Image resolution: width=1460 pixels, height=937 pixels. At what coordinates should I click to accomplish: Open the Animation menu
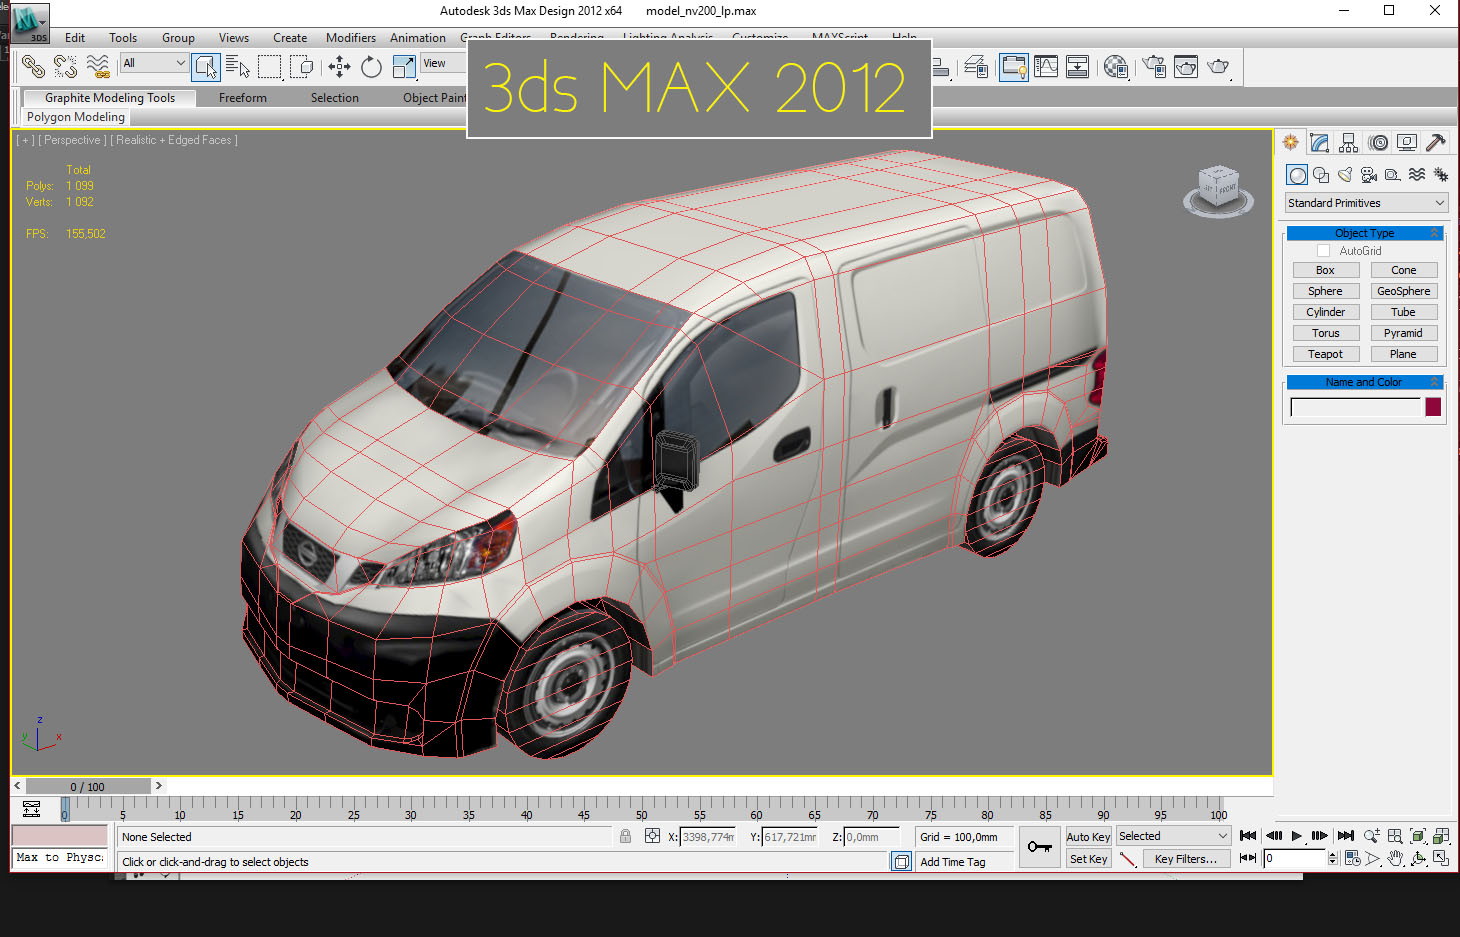(x=418, y=38)
